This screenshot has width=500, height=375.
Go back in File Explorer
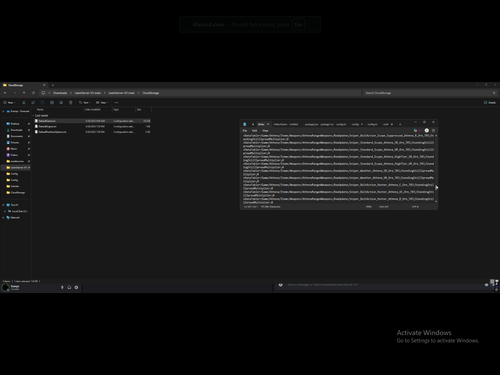[5, 93]
